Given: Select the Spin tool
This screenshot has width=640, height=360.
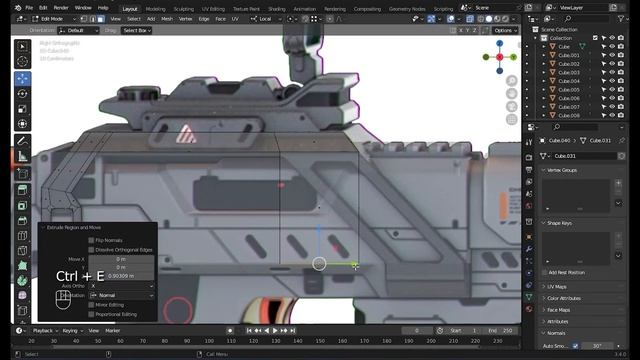Looking at the screenshot, I should [x=22, y=281].
